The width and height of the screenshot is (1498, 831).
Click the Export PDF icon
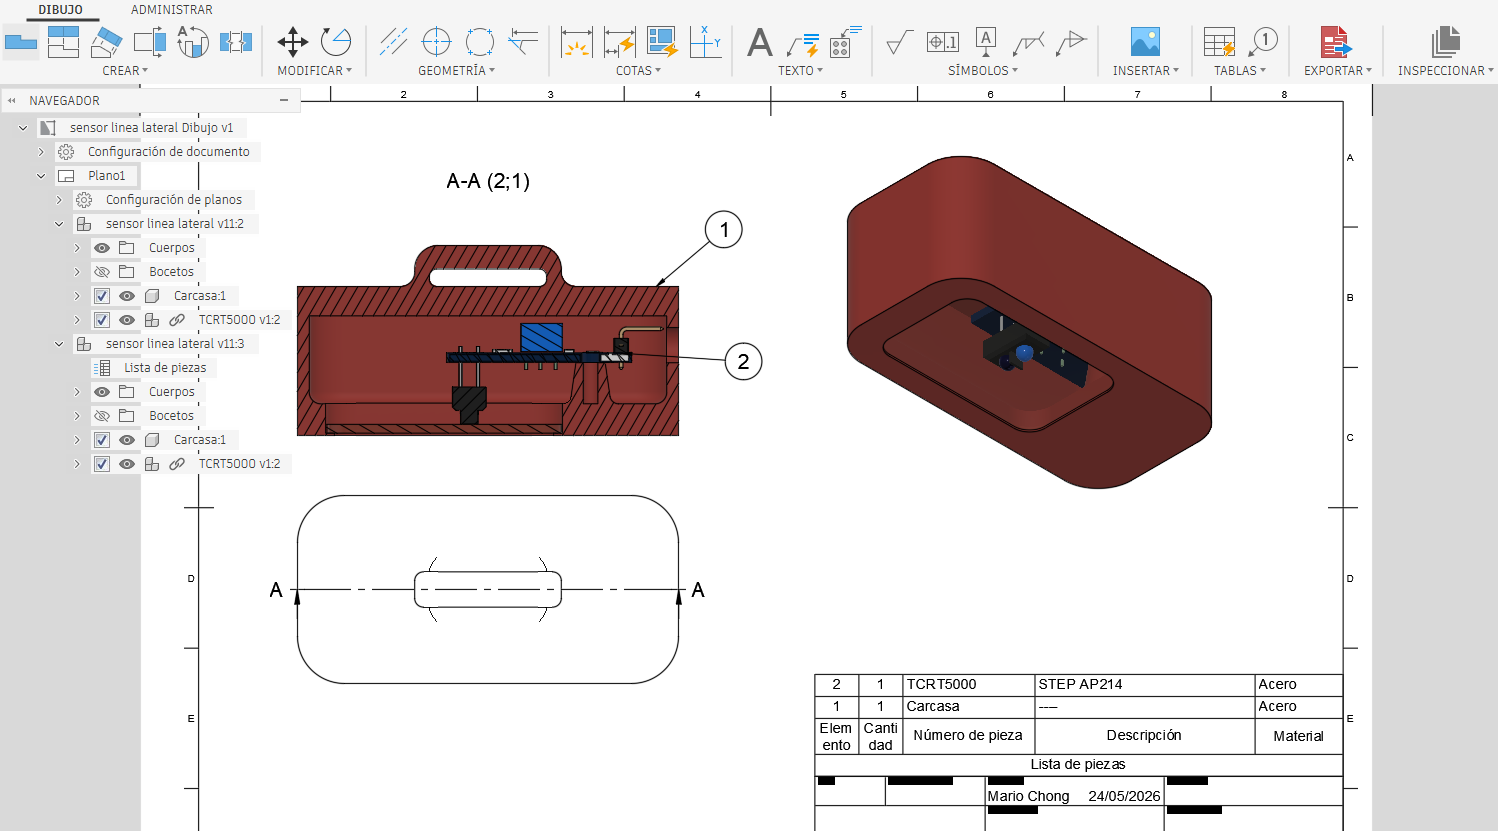[x=1335, y=42]
